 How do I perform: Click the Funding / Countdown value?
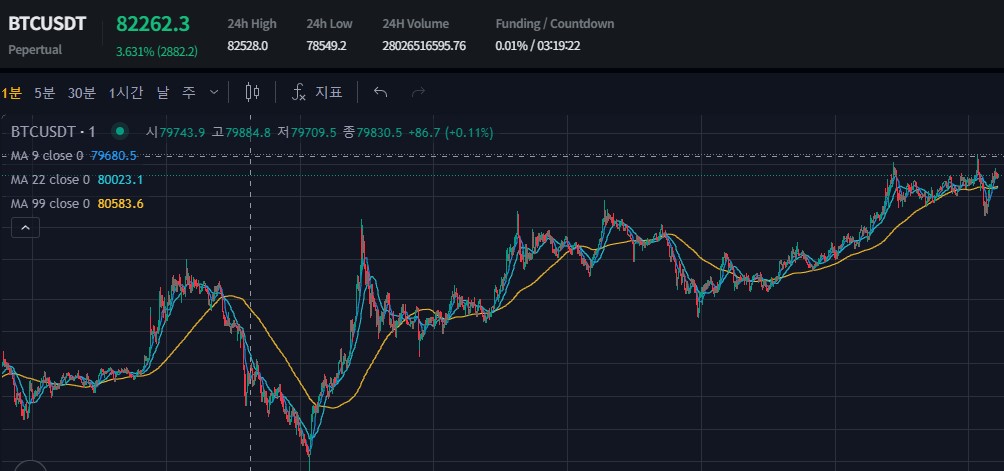click(538, 46)
